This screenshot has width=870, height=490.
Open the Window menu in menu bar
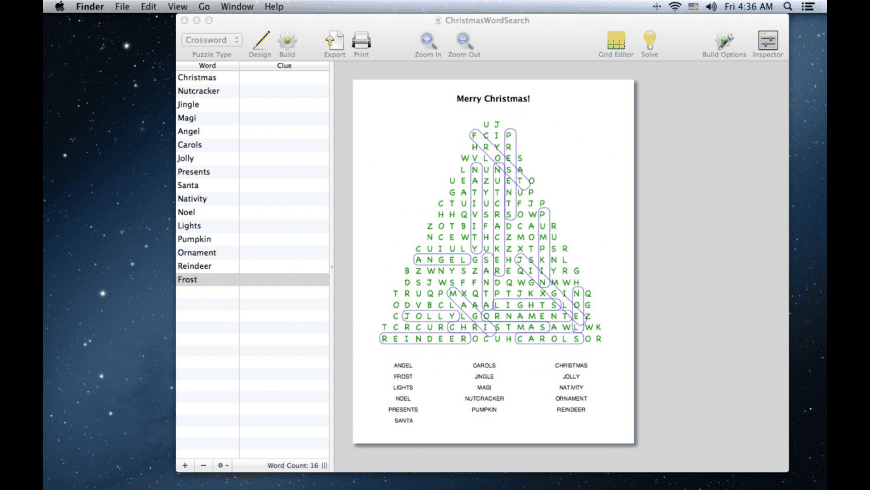pyautogui.click(x=237, y=6)
